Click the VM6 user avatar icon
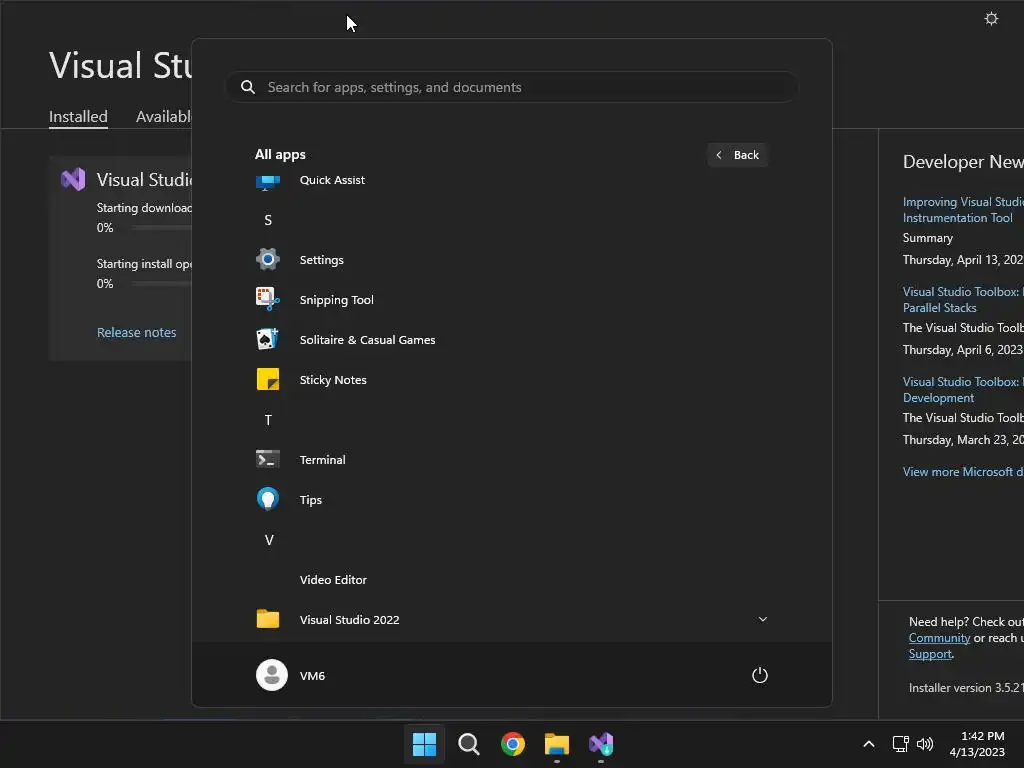Viewport: 1024px width, 768px height. pyautogui.click(x=272, y=675)
